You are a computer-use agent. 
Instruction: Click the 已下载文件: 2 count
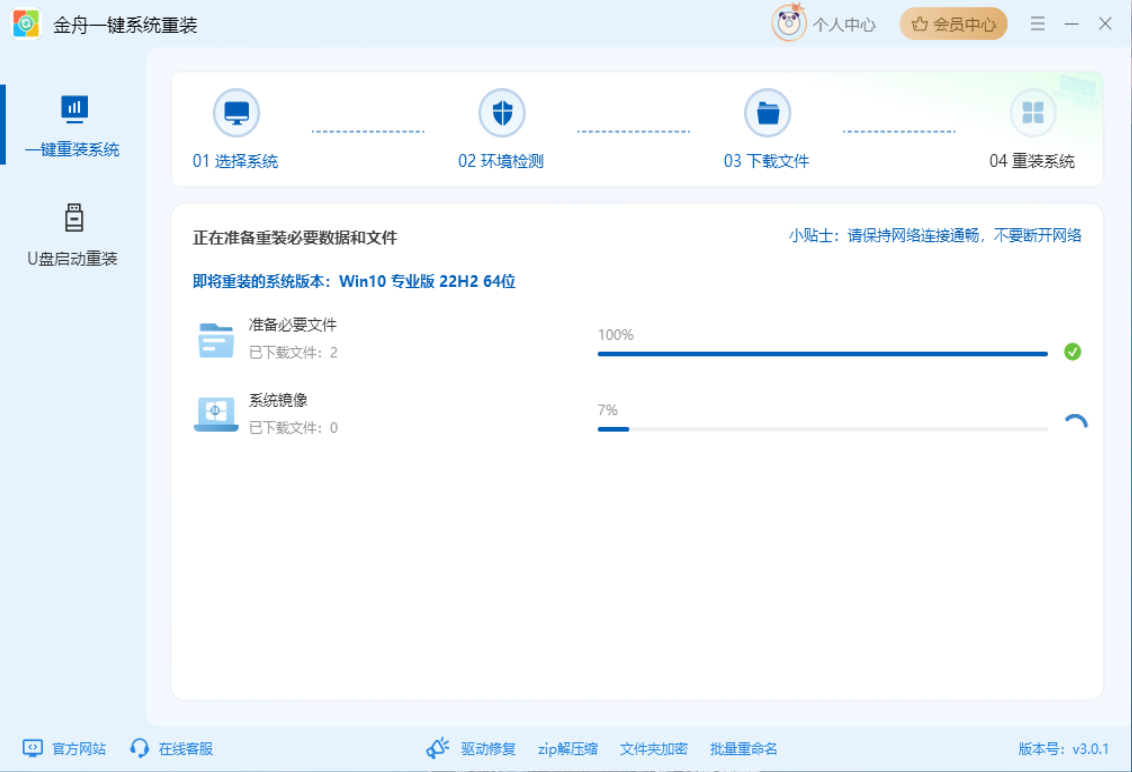tap(293, 352)
